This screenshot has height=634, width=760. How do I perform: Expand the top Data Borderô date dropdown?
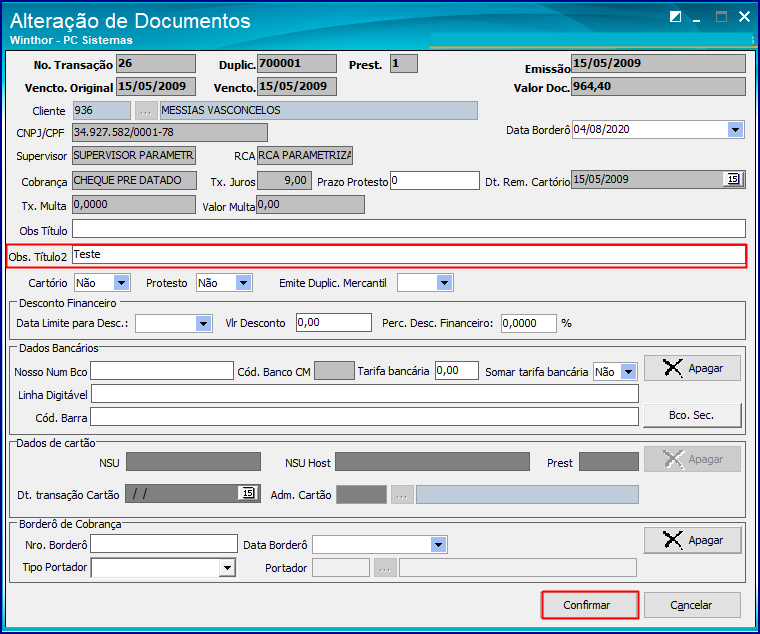pyautogui.click(x=735, y=129)
